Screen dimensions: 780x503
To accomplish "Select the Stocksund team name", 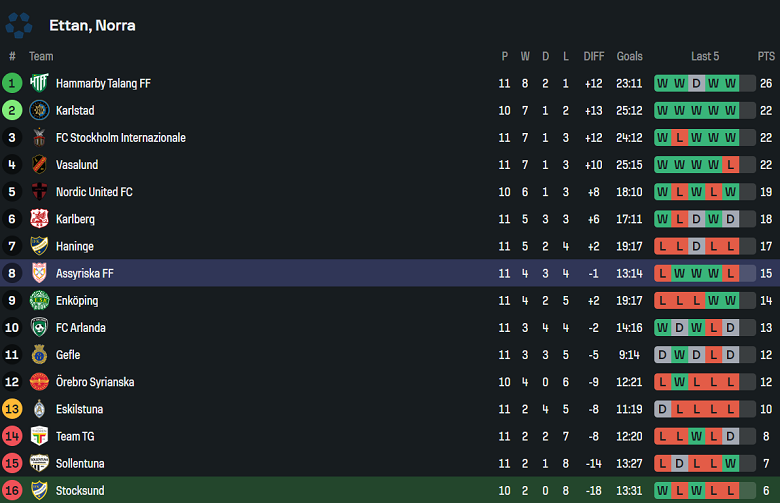I will click(81, 490).
